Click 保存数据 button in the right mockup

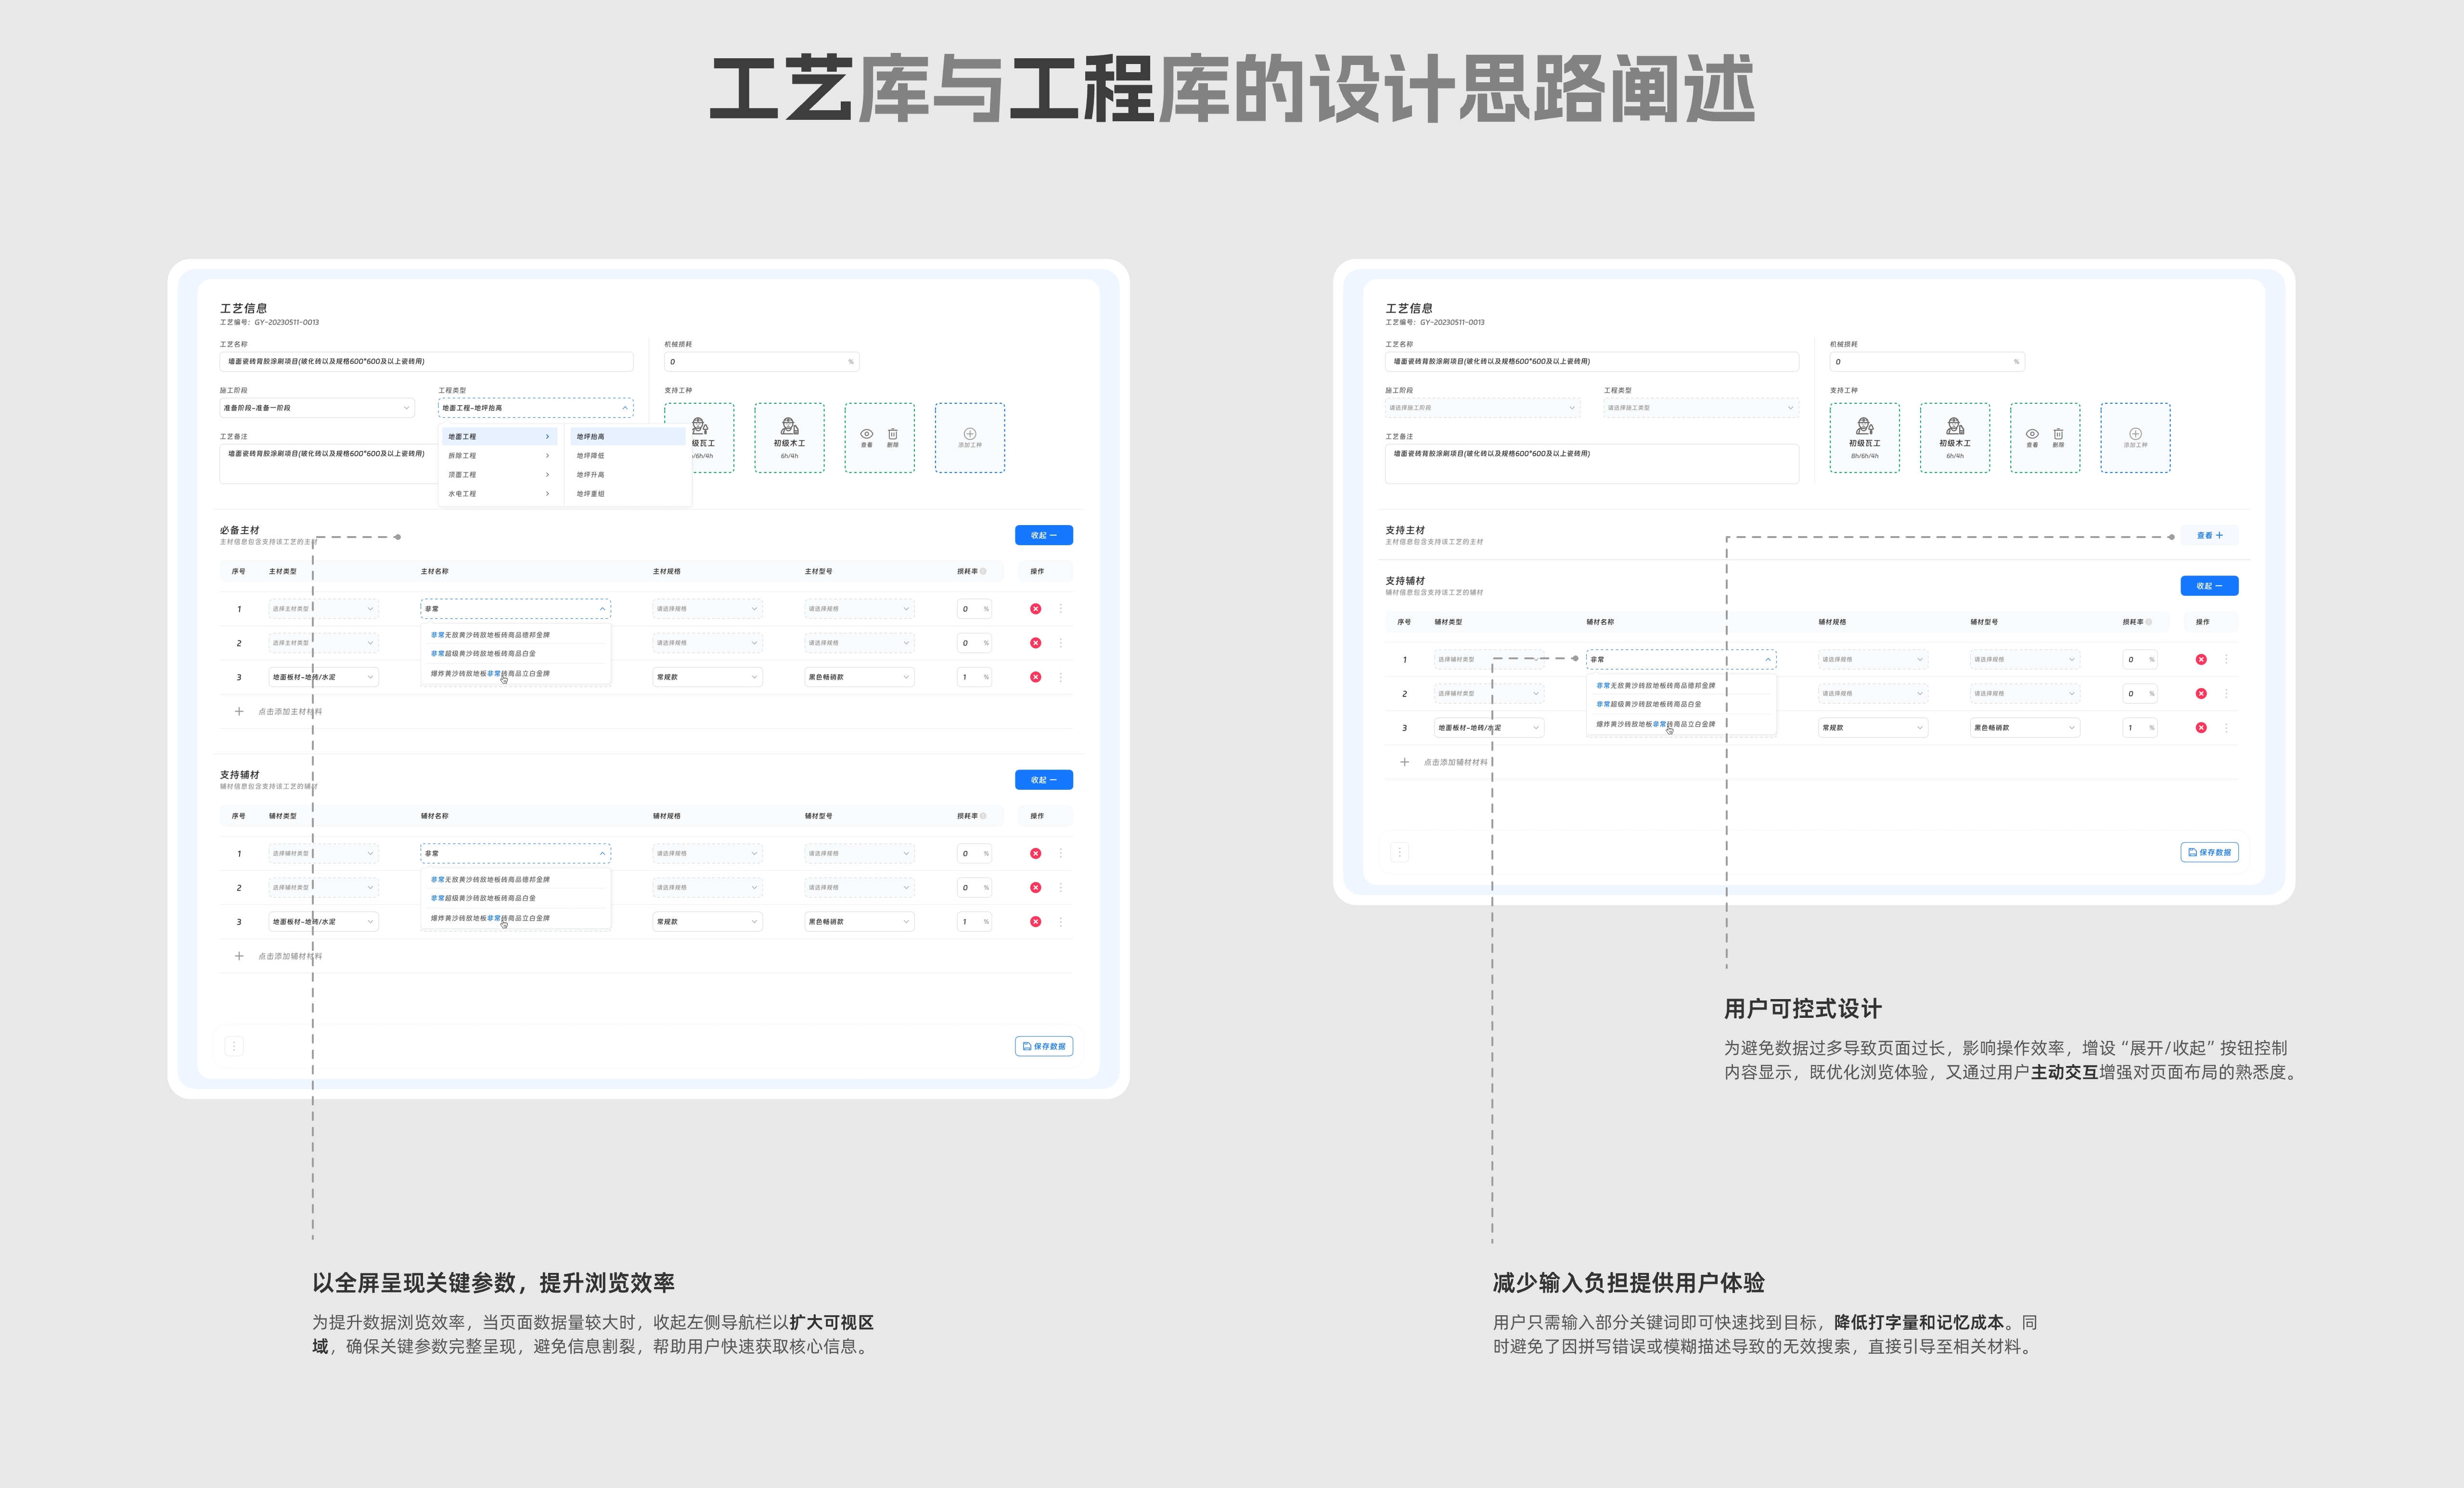point(2209,853)
